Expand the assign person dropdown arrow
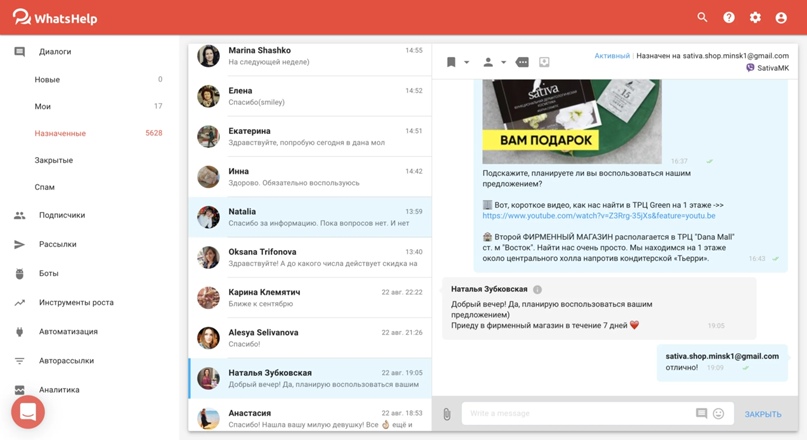The width and height of the screenshot is (807, 440). pos(503,63)
